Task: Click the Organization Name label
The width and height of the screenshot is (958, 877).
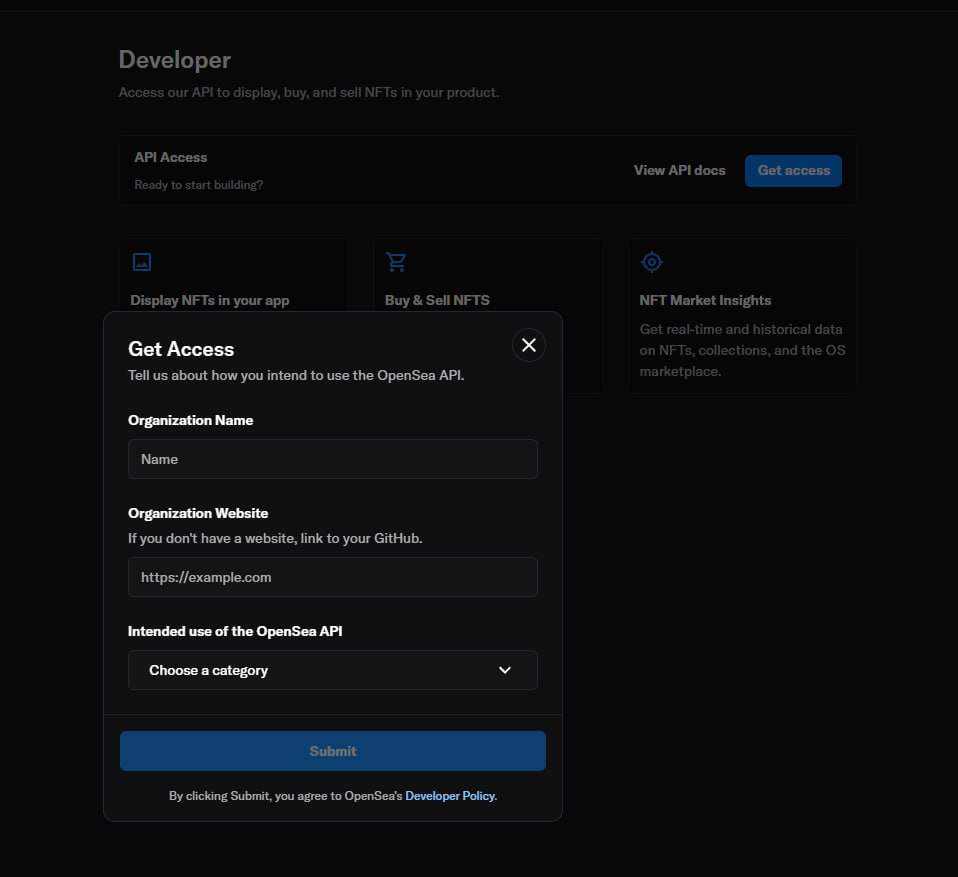Action: [190, 420]
